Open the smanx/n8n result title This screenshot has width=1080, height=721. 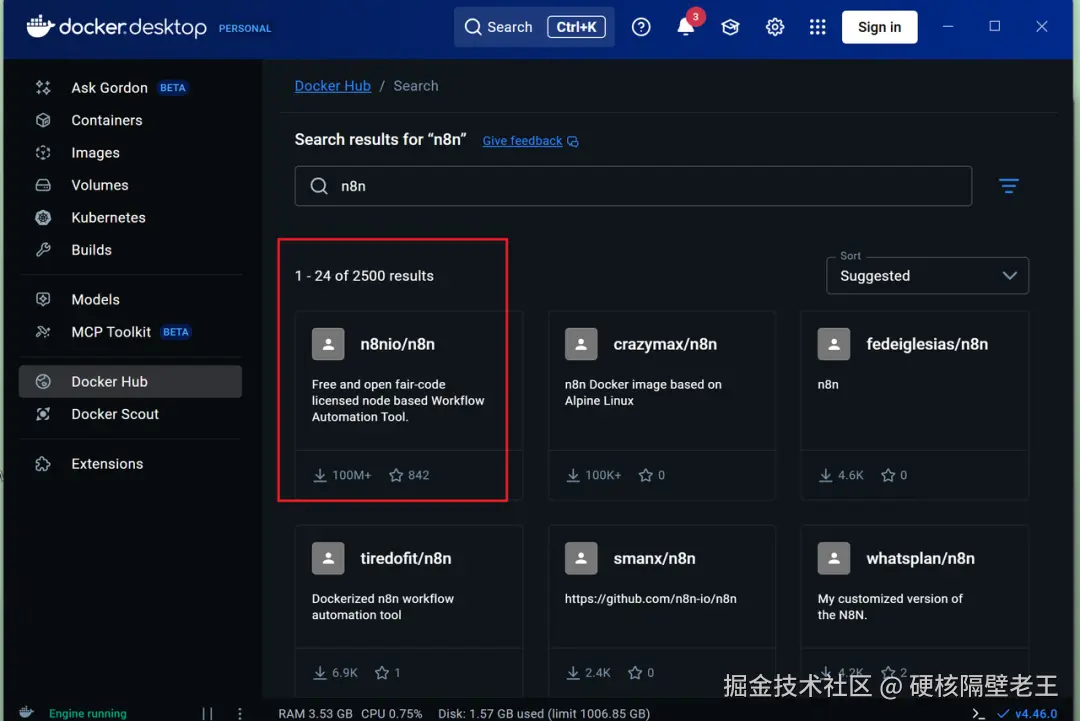[x=654, y=558]
